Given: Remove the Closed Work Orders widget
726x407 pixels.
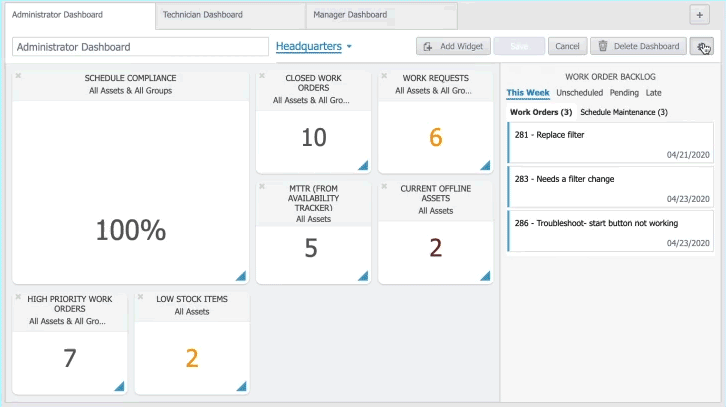Looking at the screenshot, I should point(262,75).
